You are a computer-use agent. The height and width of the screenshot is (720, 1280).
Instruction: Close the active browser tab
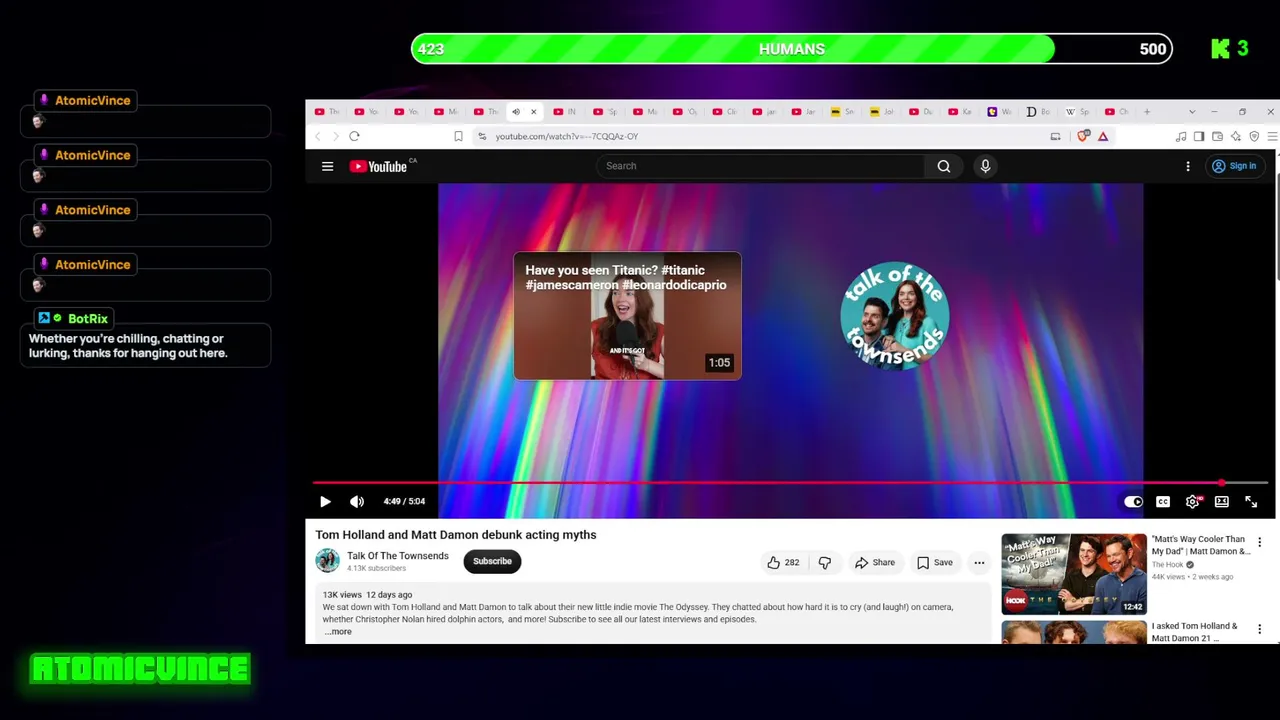533,112
